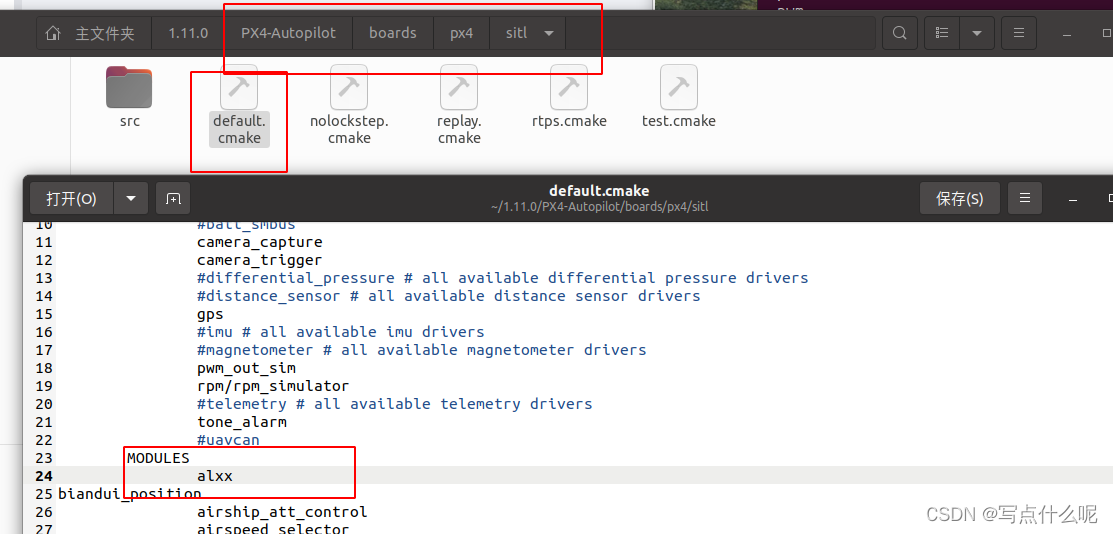
Task: Select the rtps.cmake file icon
Action: click(569, 87)
